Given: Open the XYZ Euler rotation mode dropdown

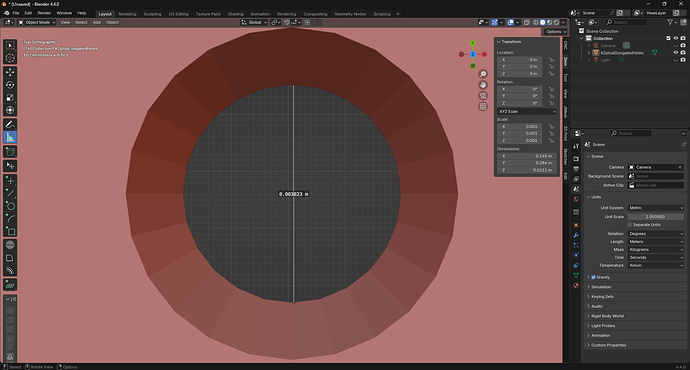Looking at the screenshot, I should (x=527, y=111).
